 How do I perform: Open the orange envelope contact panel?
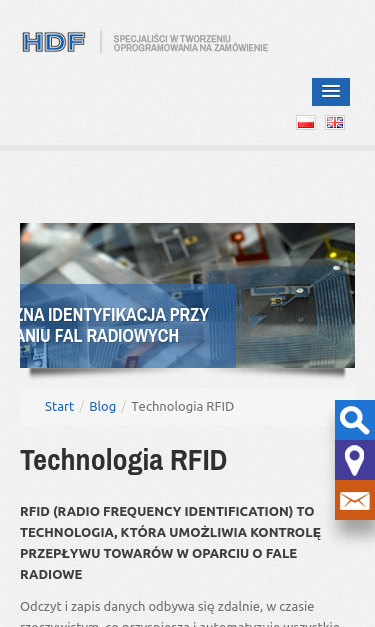(355, 500)
